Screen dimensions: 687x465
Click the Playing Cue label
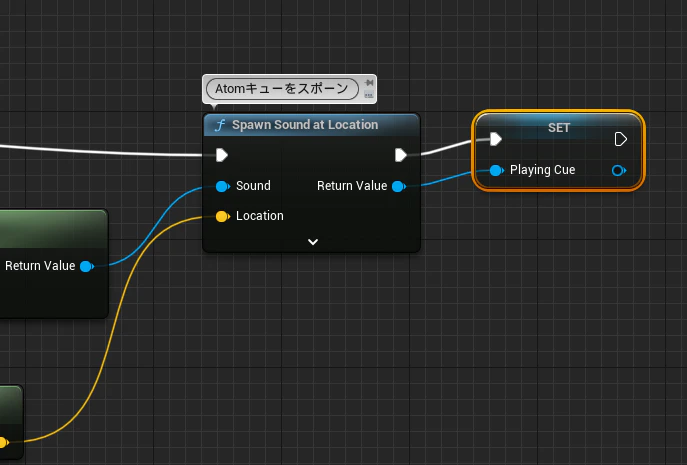click(x=542, y=170)
